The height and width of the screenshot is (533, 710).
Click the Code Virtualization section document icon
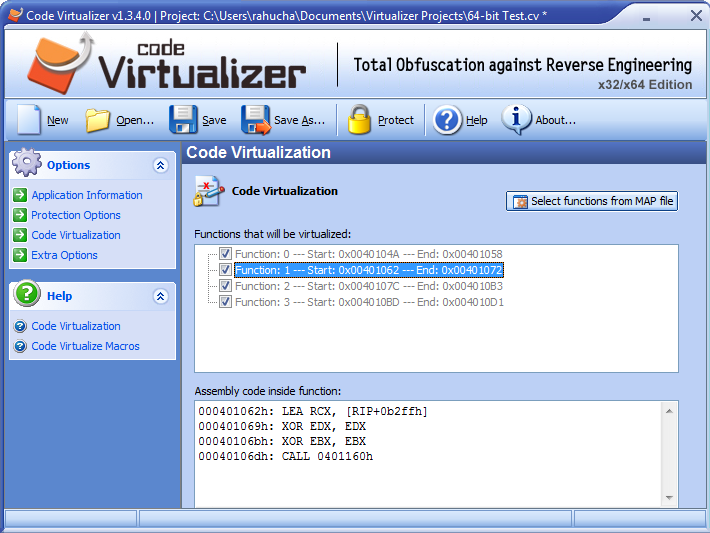pos(208,191)
